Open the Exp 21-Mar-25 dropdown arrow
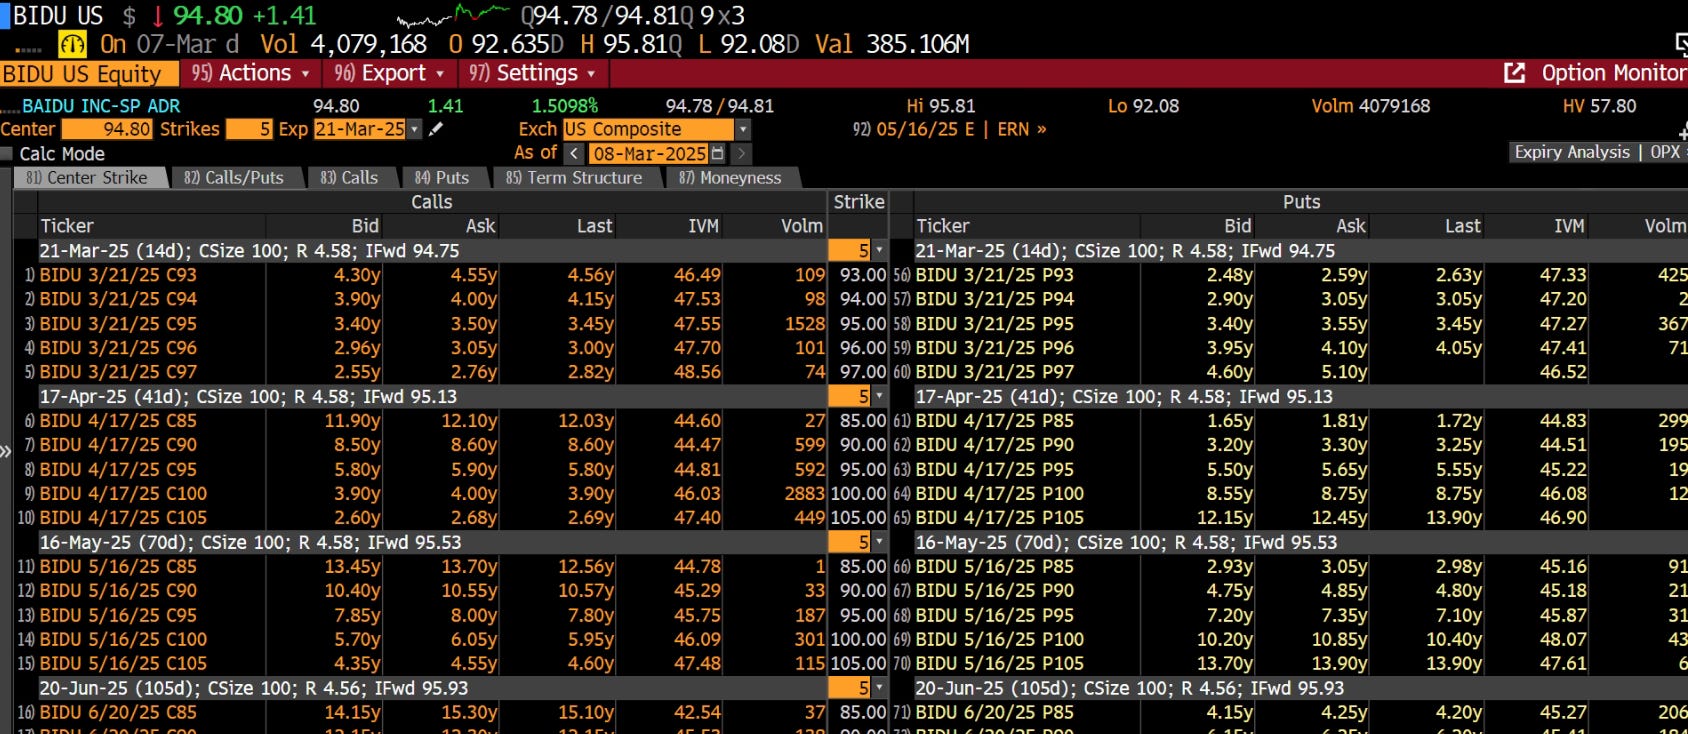This screenshot has height=734, width=1688. coord(415,129)
